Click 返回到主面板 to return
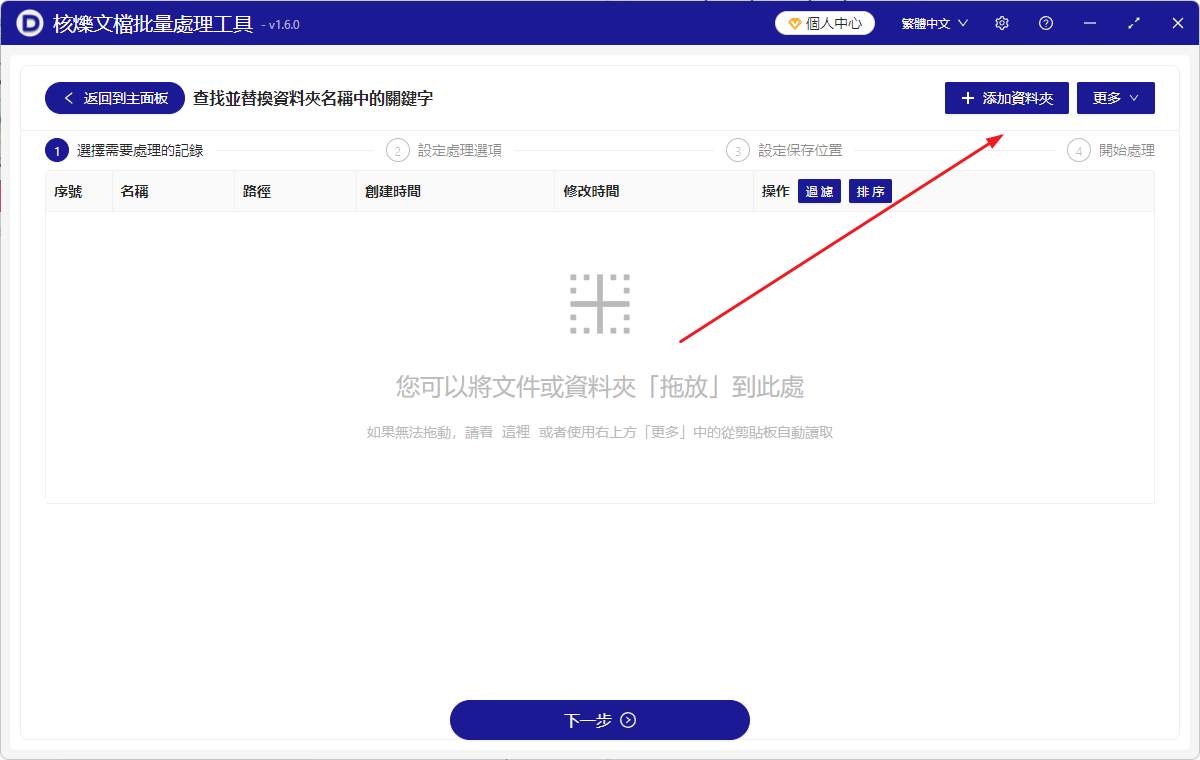This screenshot has height=760, width=1200. (114, 98)
